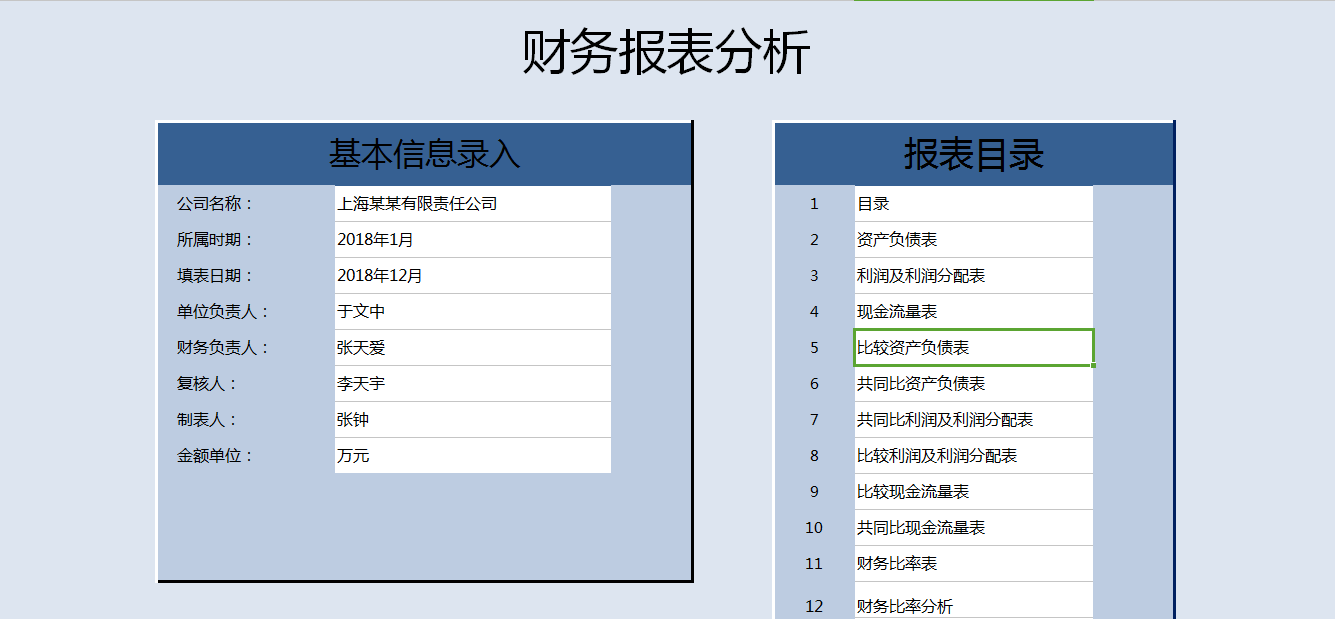Image resolution: width=1335 pixels, height=619 pixels.
Task: Edit company name field 上海某某有限责任公司
Action: point(473,204)
